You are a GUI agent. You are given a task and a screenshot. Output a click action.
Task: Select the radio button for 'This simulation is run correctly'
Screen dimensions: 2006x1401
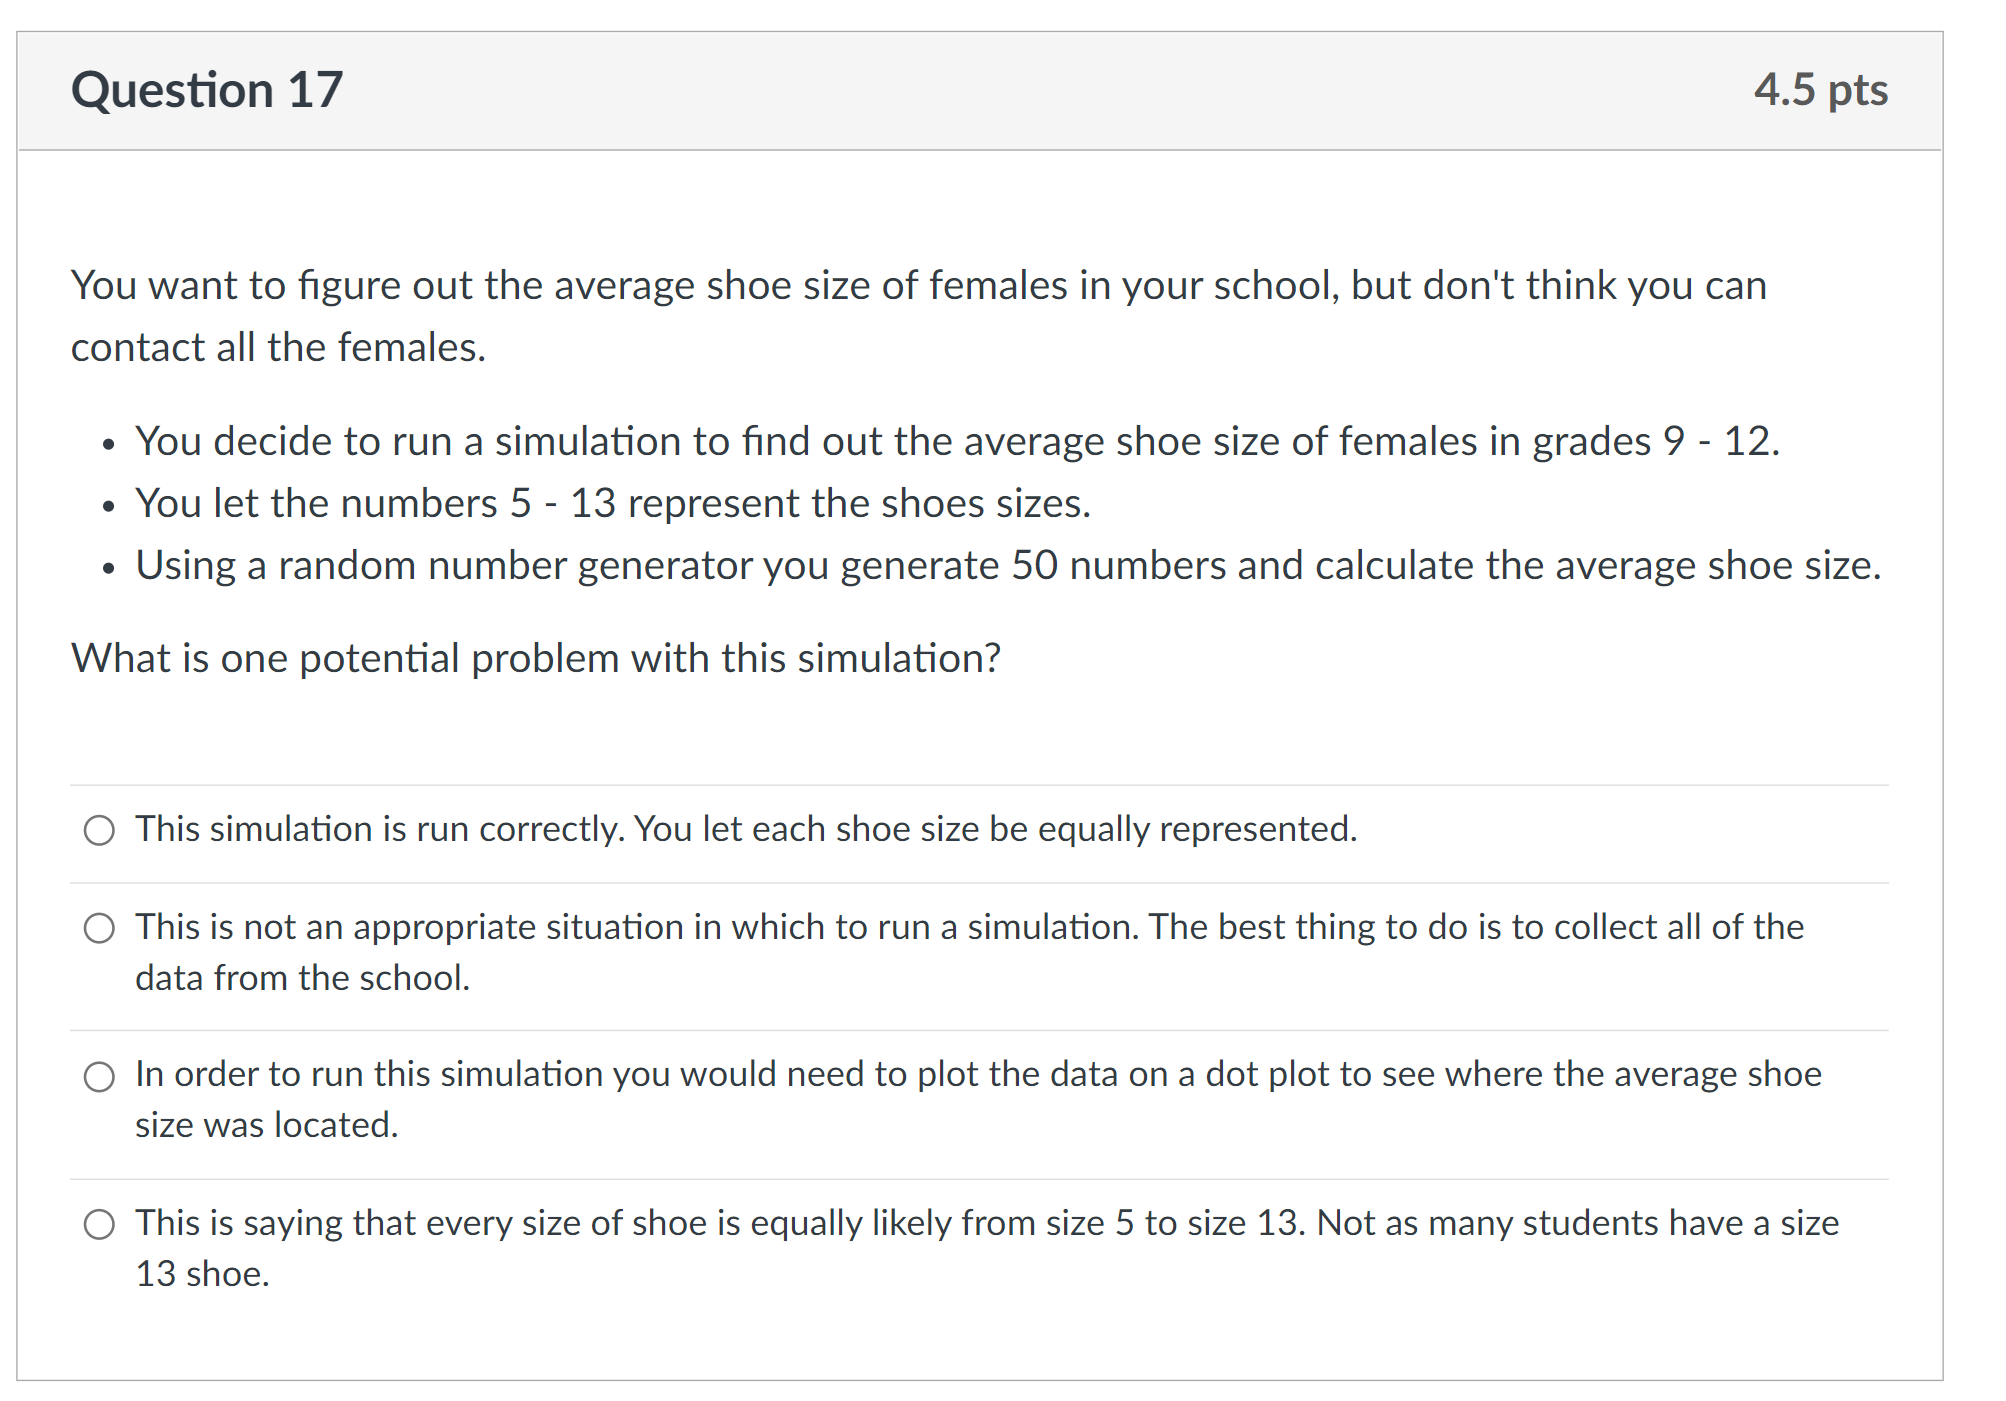coord(100,829)
